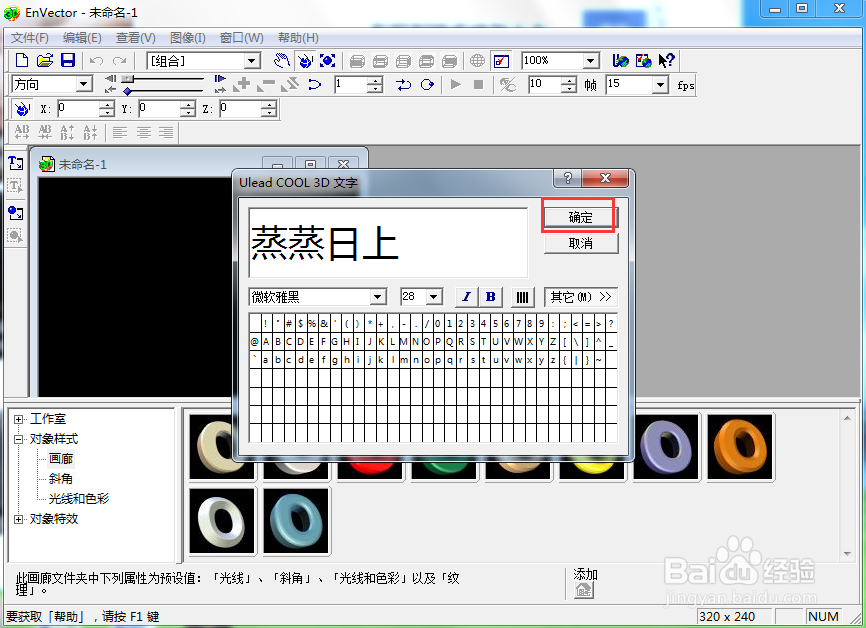Click the Undo arrow icon

pyautogui.click(x=97, y=60)
